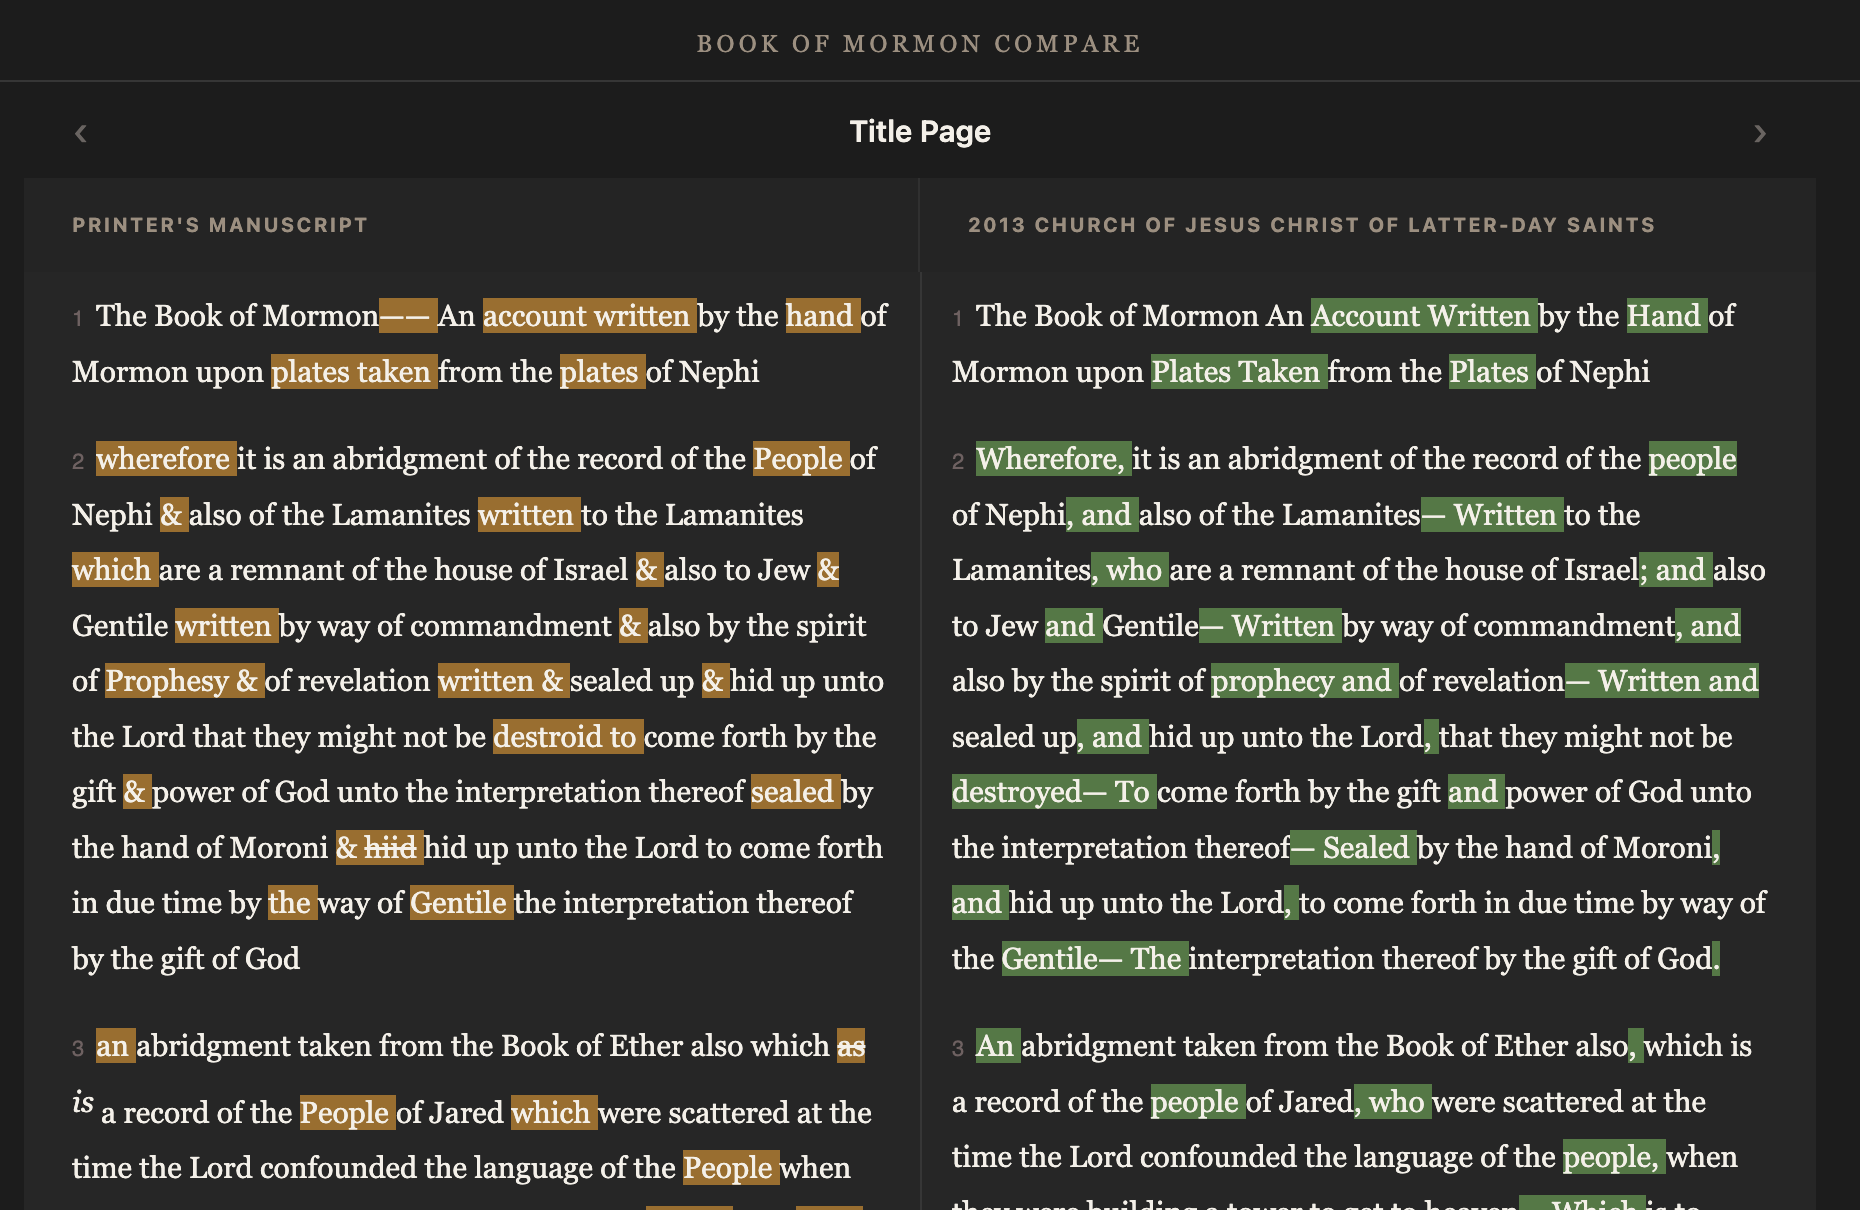This screenshot has width=1860, height=1210.
Task: Click verse number 1 in manuscript column
Action: [x=77, y=319]
